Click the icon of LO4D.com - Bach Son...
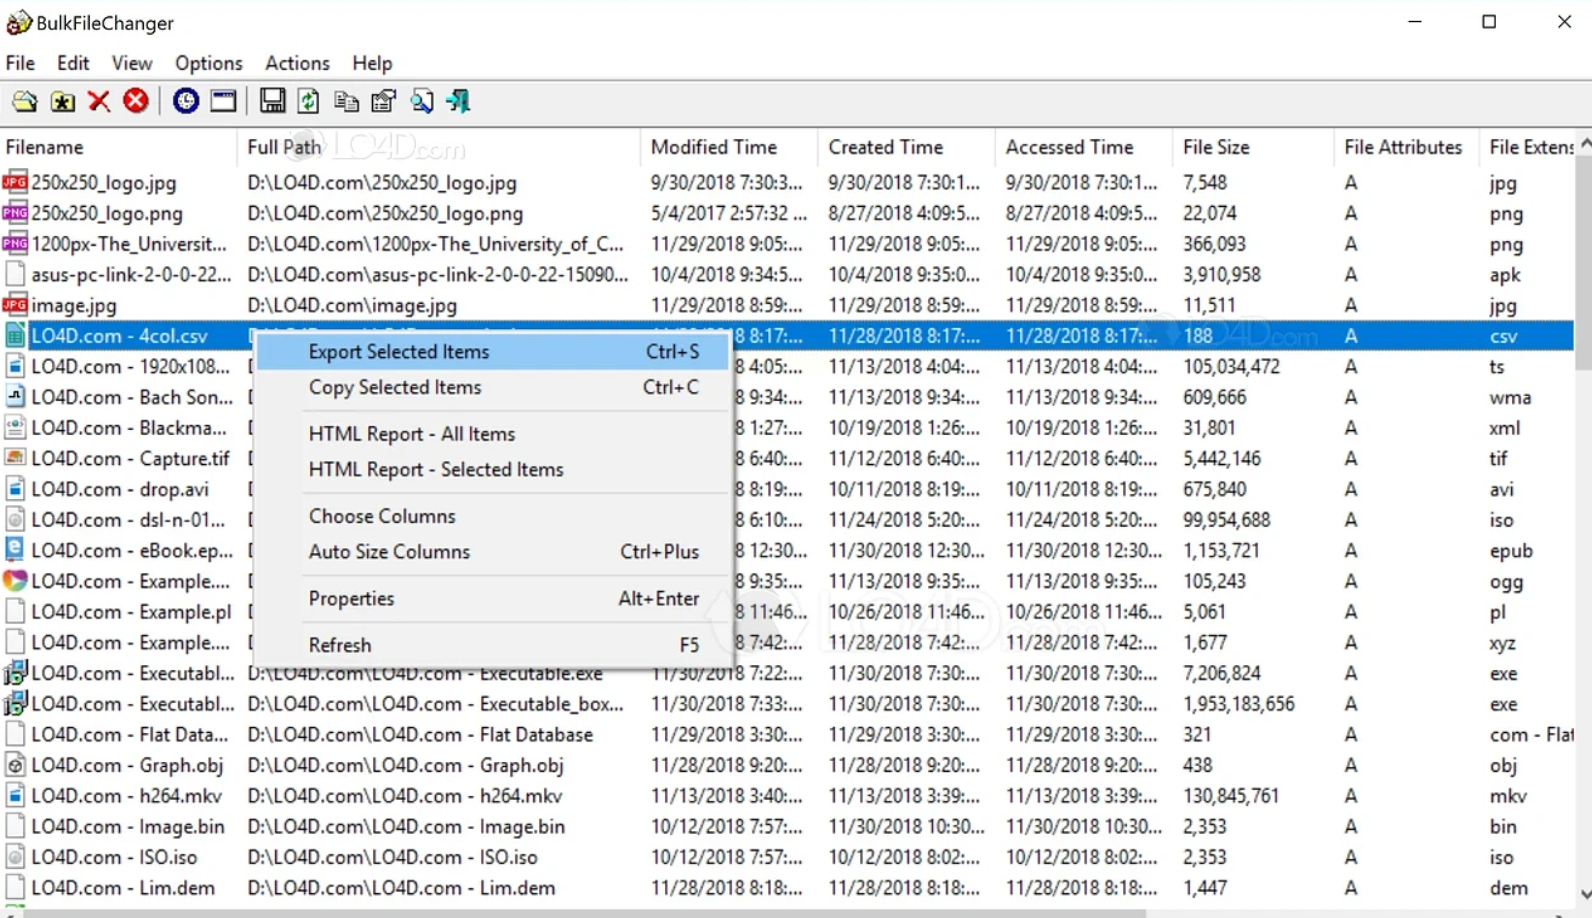Screen dimensions: 1592x918 pos(15,397)
